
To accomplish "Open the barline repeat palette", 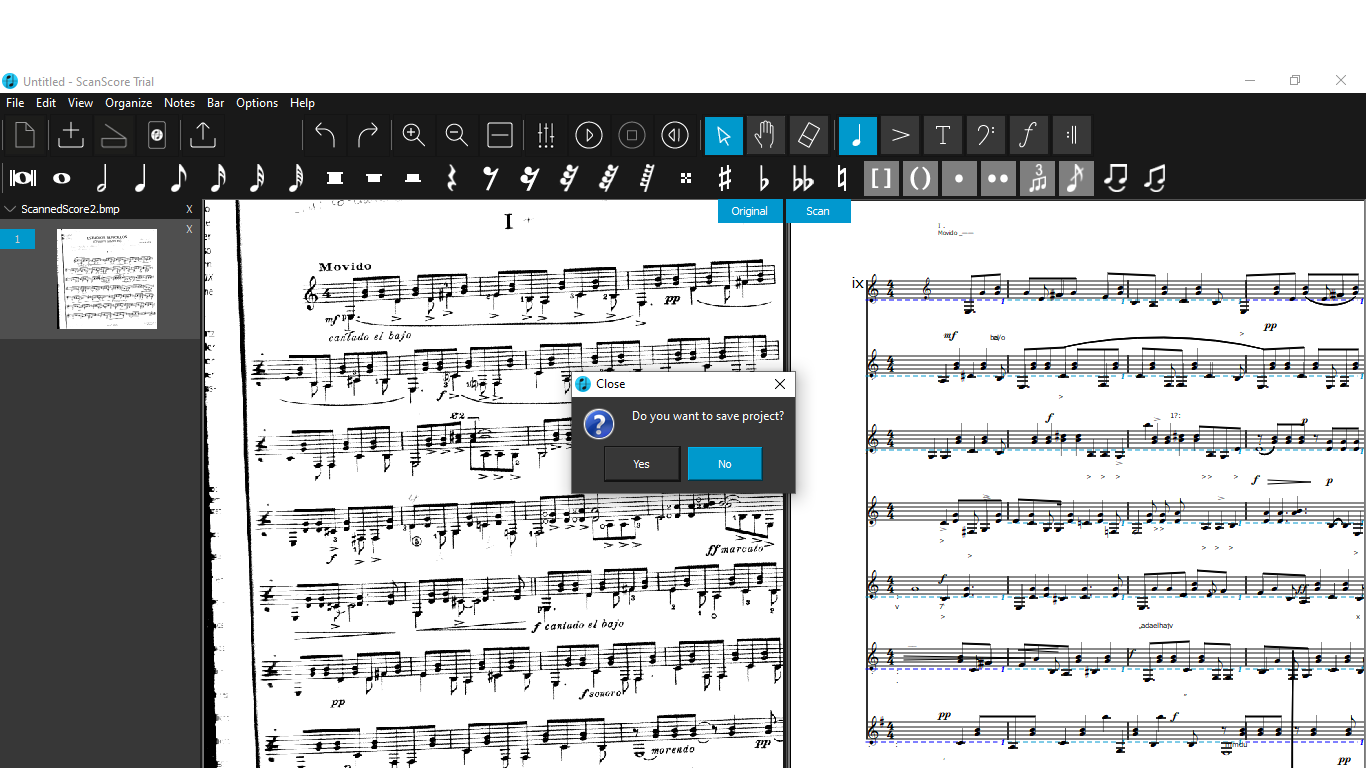I will pyautogui.click(x=1071, y=135).
